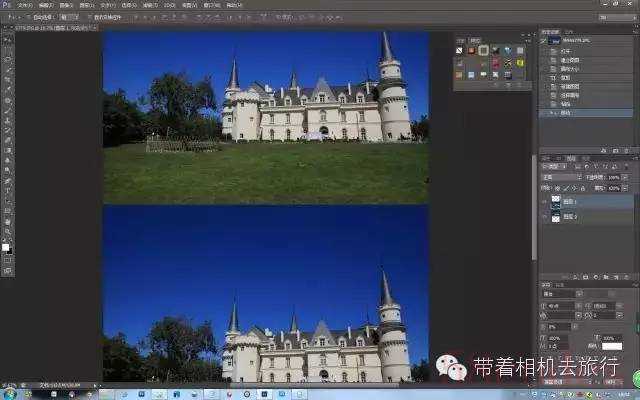Hide the 图层 1 layer with its eye icon
Viewport: 640px width, 400px height.
pos(545,202)
